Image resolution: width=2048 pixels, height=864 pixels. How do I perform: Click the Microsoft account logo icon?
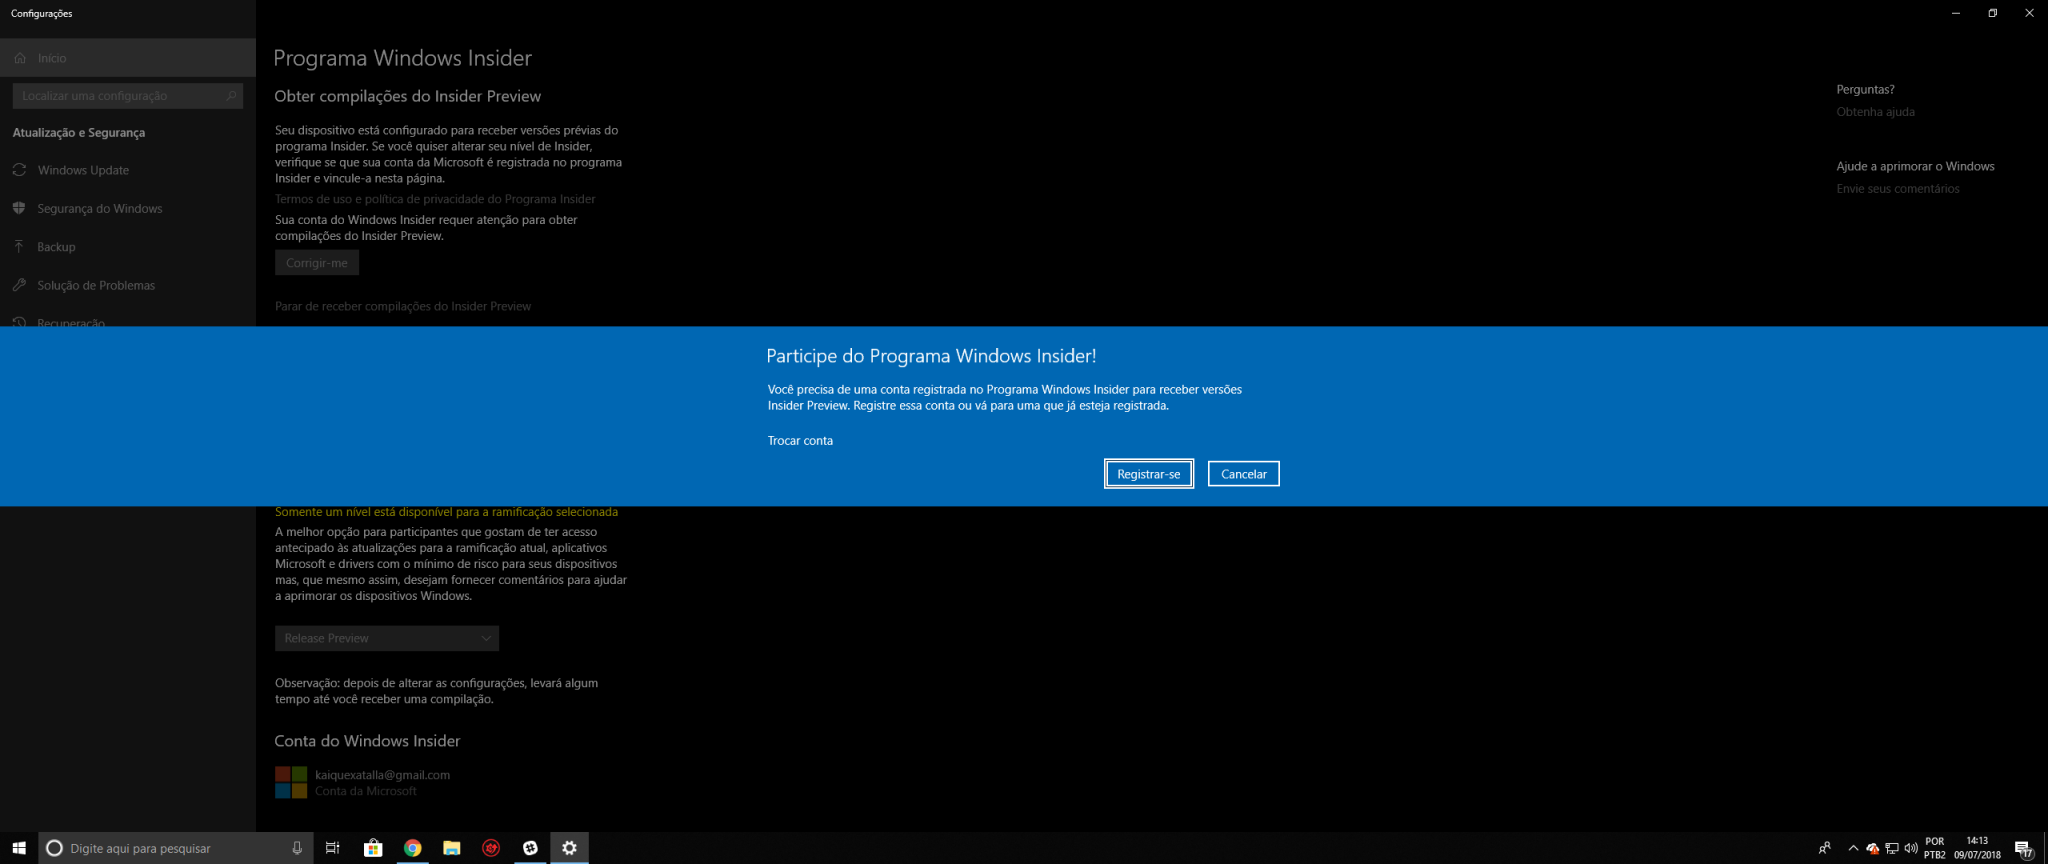pyautogui.click(x=291, y=782)
